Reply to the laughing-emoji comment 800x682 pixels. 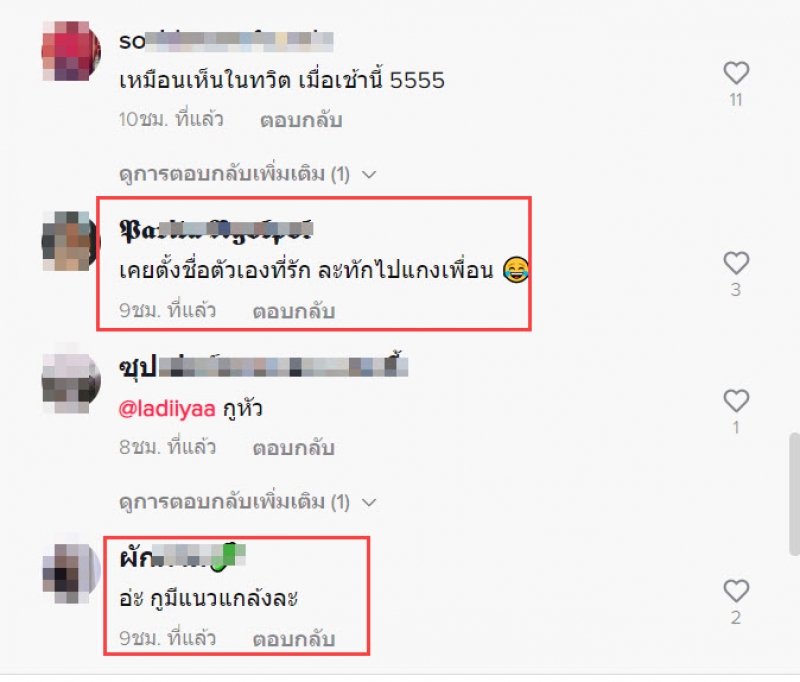294,311
